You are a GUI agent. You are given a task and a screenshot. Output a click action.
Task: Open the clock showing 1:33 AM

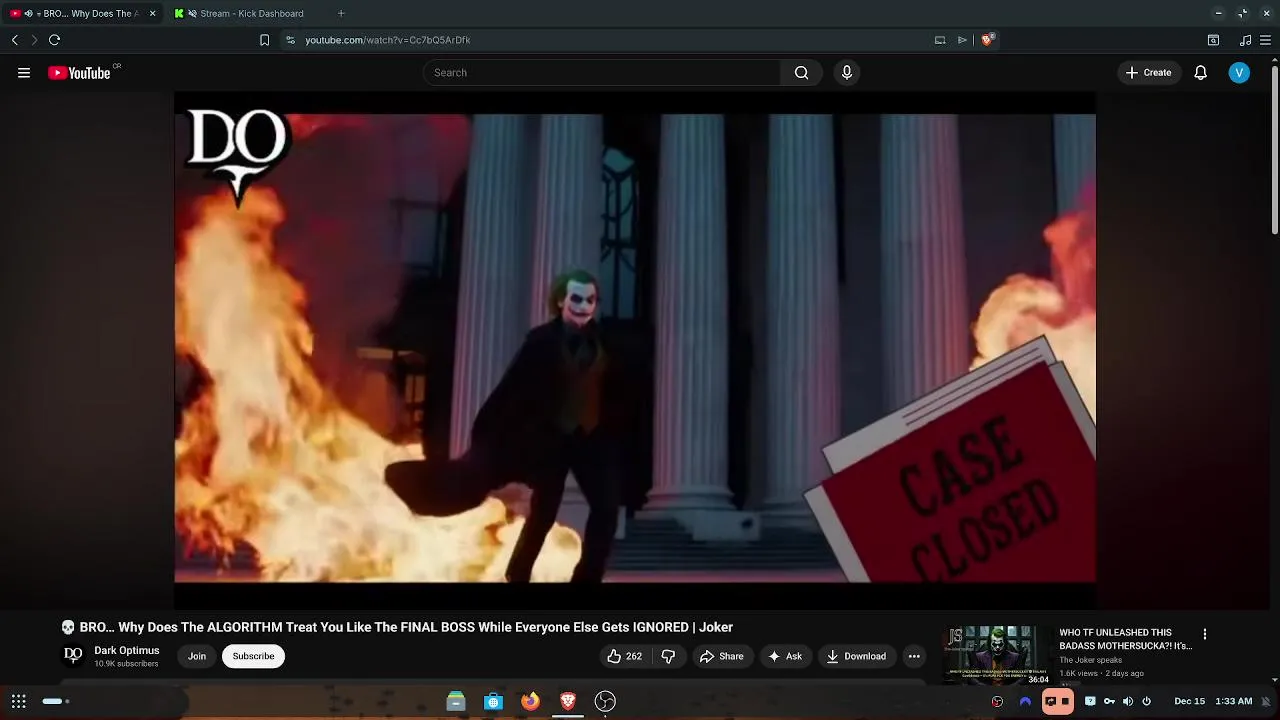coord(1233,701)
